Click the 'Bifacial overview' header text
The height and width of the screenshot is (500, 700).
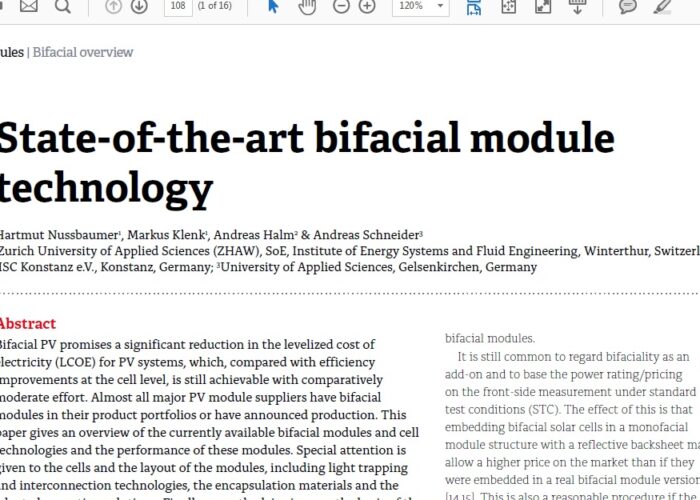click(83, 52)
